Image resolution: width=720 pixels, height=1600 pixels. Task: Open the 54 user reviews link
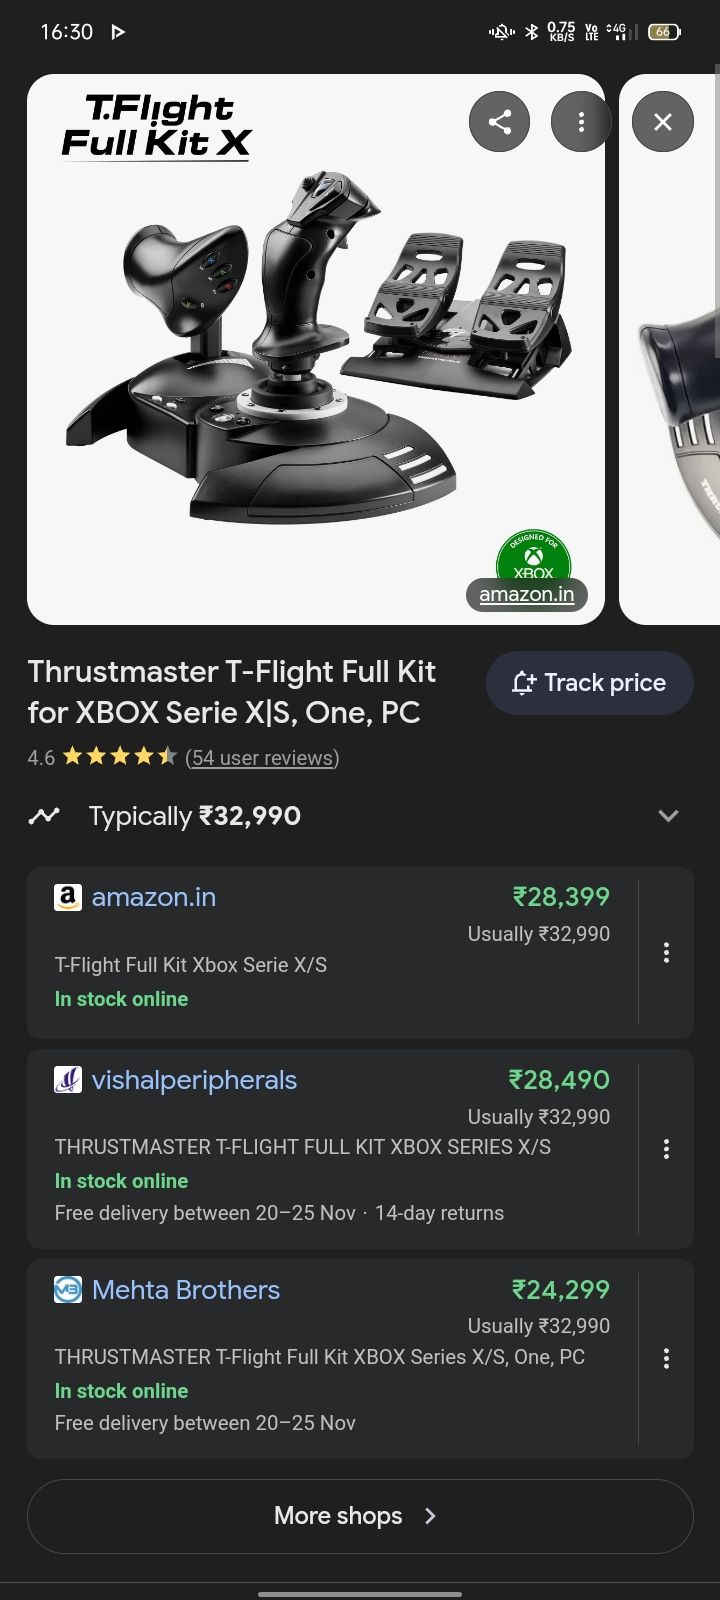(x=262, y=758)
